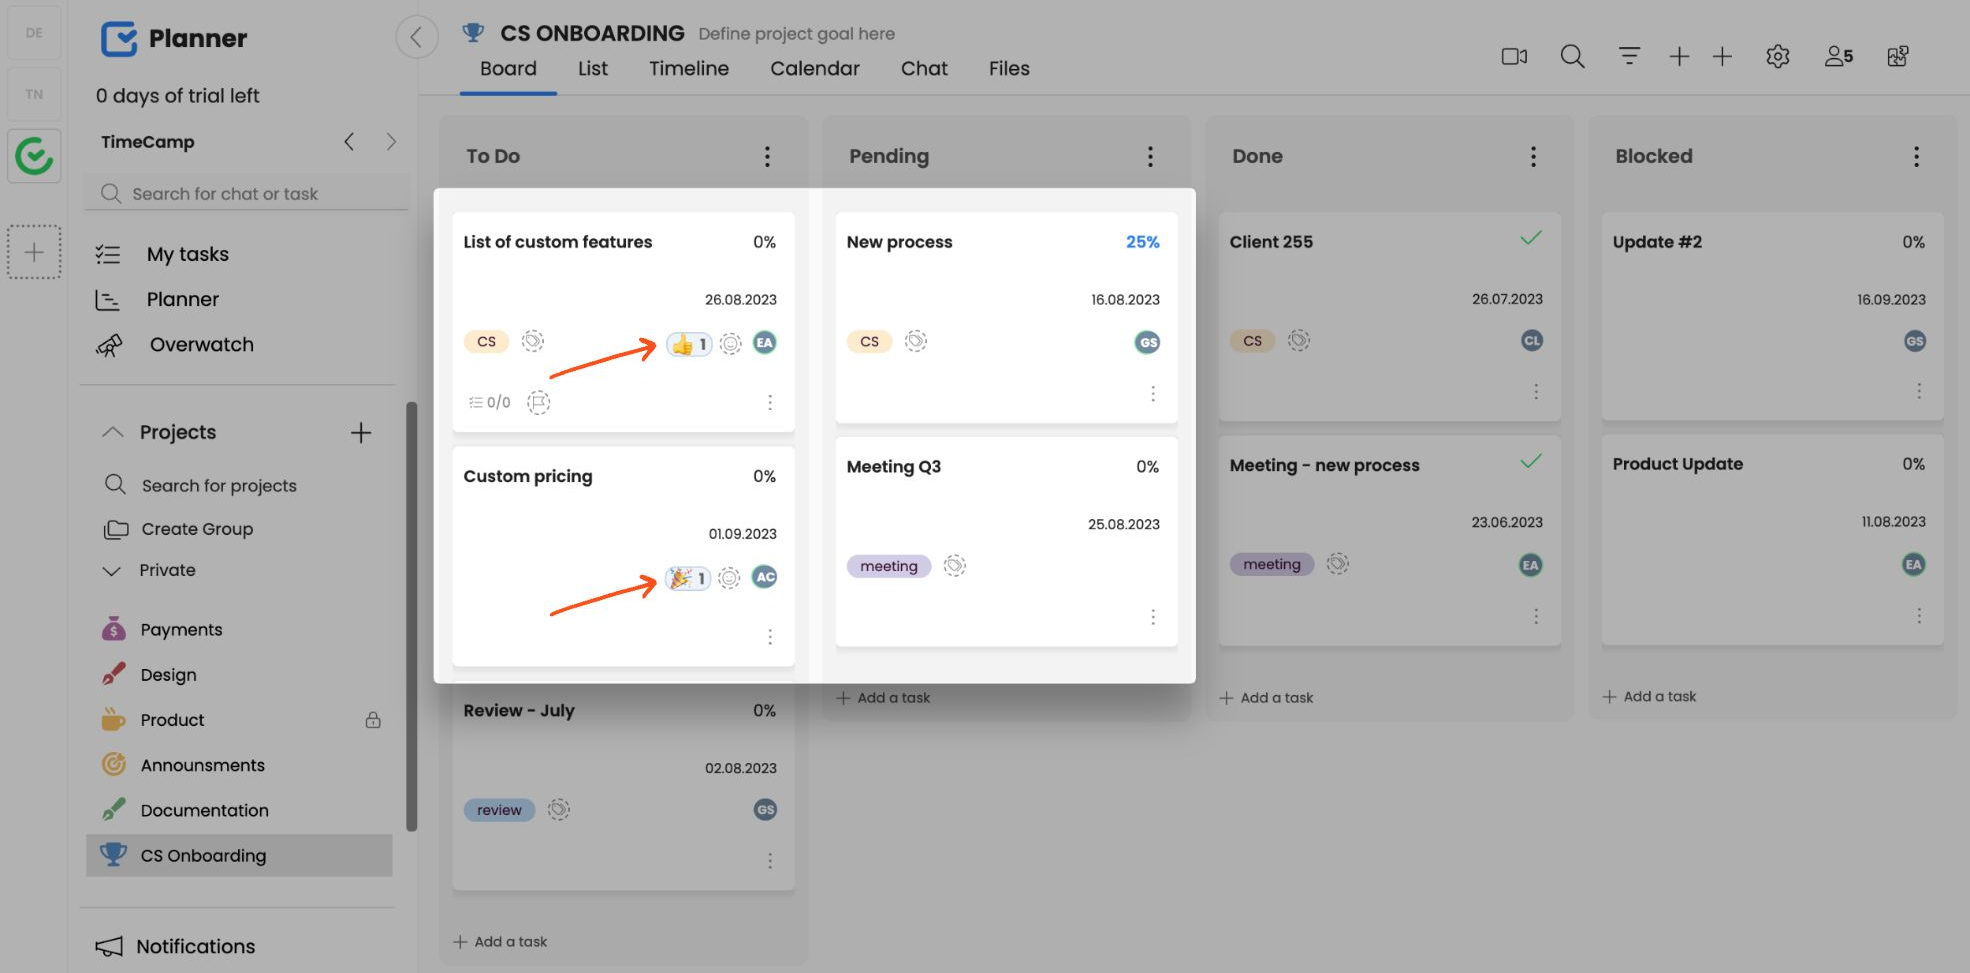1970x973 pixels.
Task: Switch to the Calendar tab
Action: 814,68
